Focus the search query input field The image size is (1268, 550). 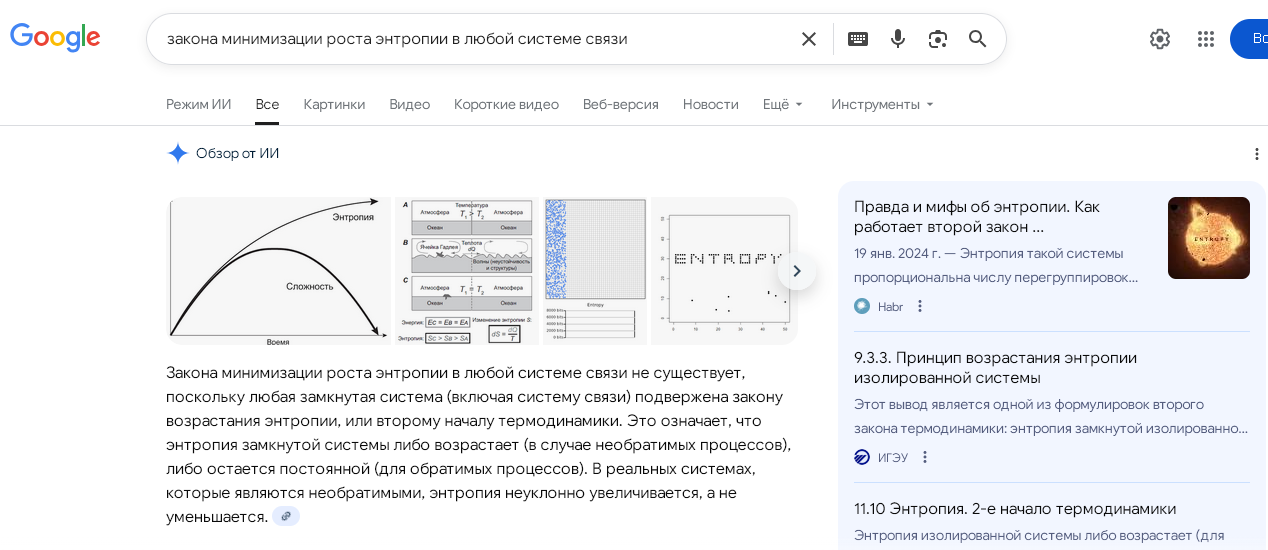475,39
